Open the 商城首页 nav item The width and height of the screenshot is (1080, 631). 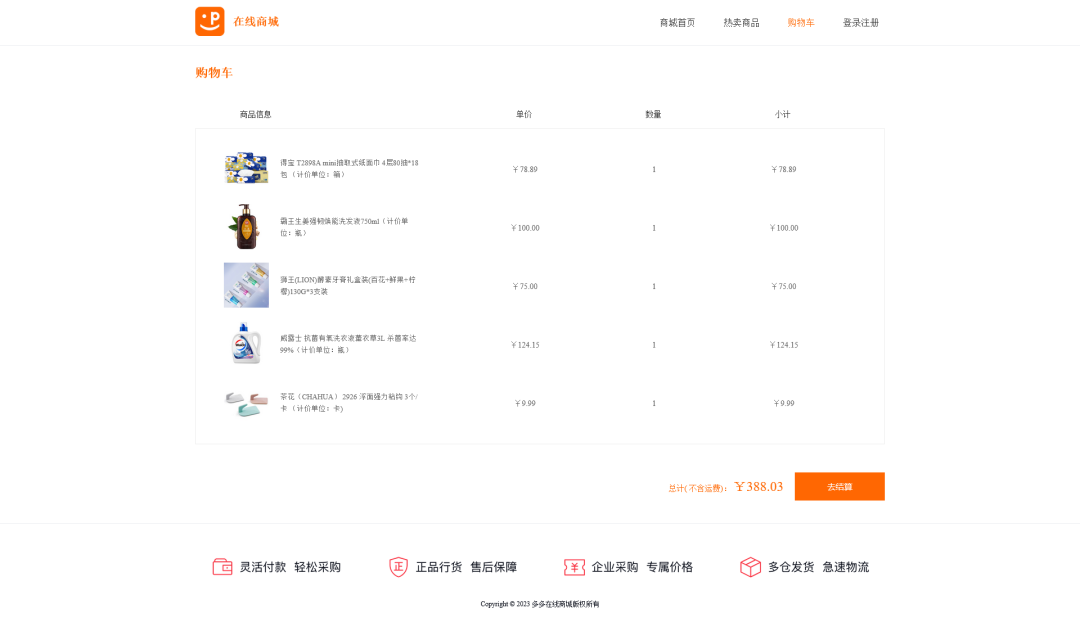point(677,23)
